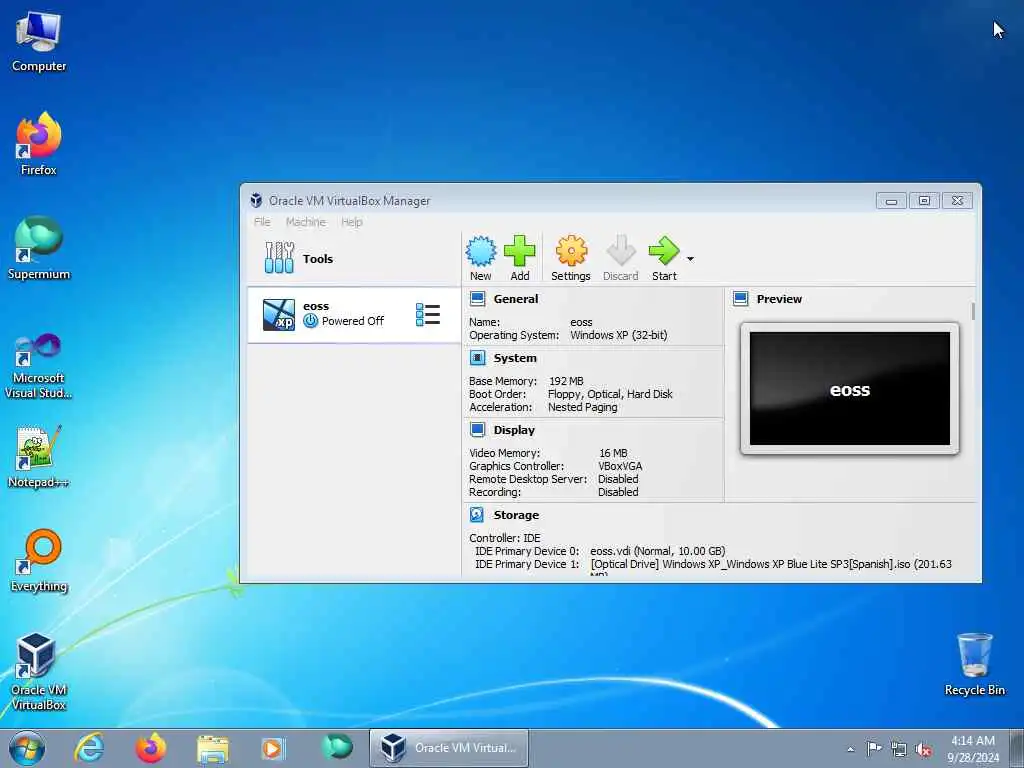Image resolution: width=1024 pixels, height=768 pixels.
Task: Click eoss.vdi (Normal, 10.00 GB) entry
Action: tap(658, 551)
